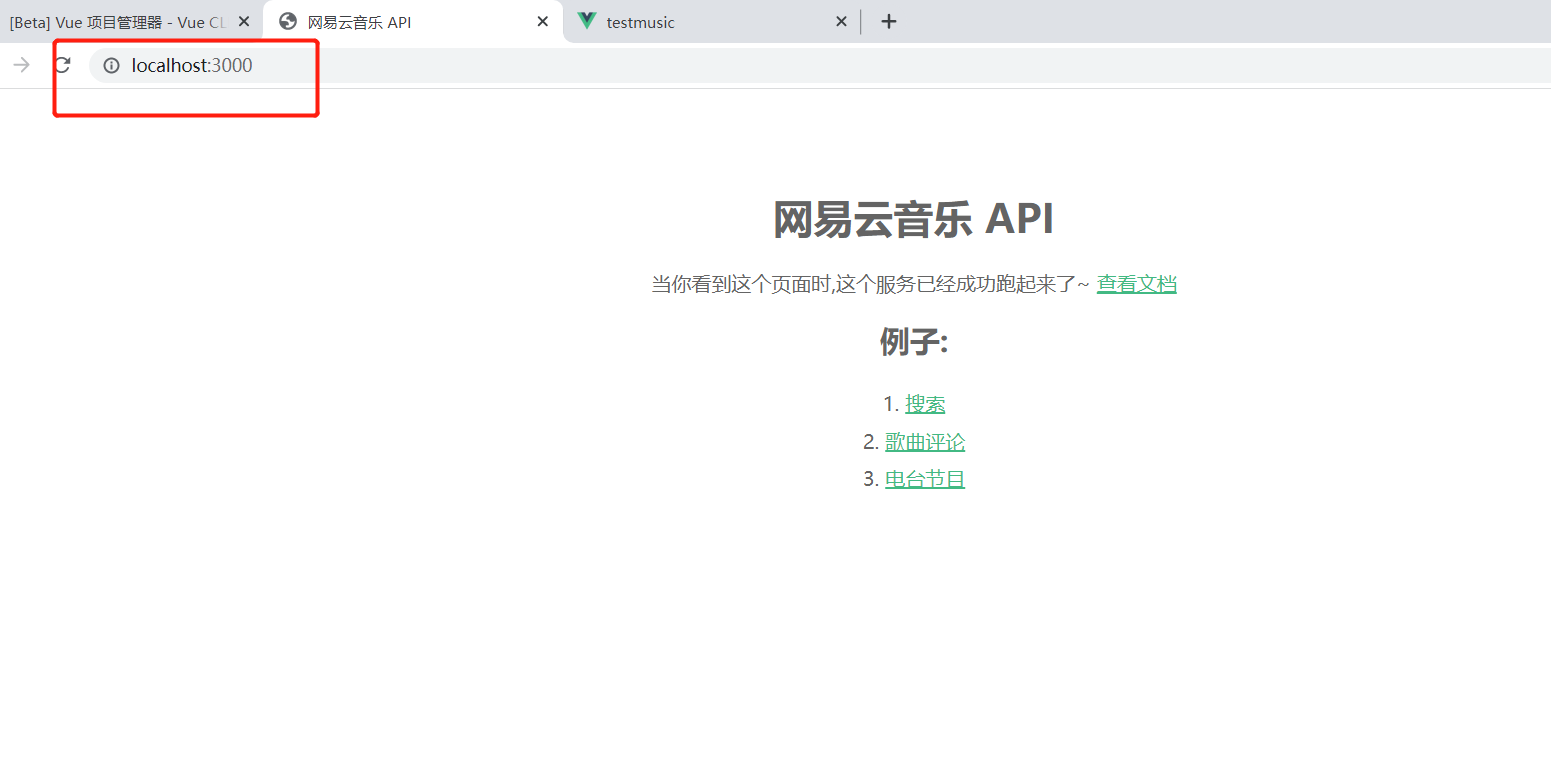Open the 歌曲评论 example link
1551x781 pixels.
[925, 442]
